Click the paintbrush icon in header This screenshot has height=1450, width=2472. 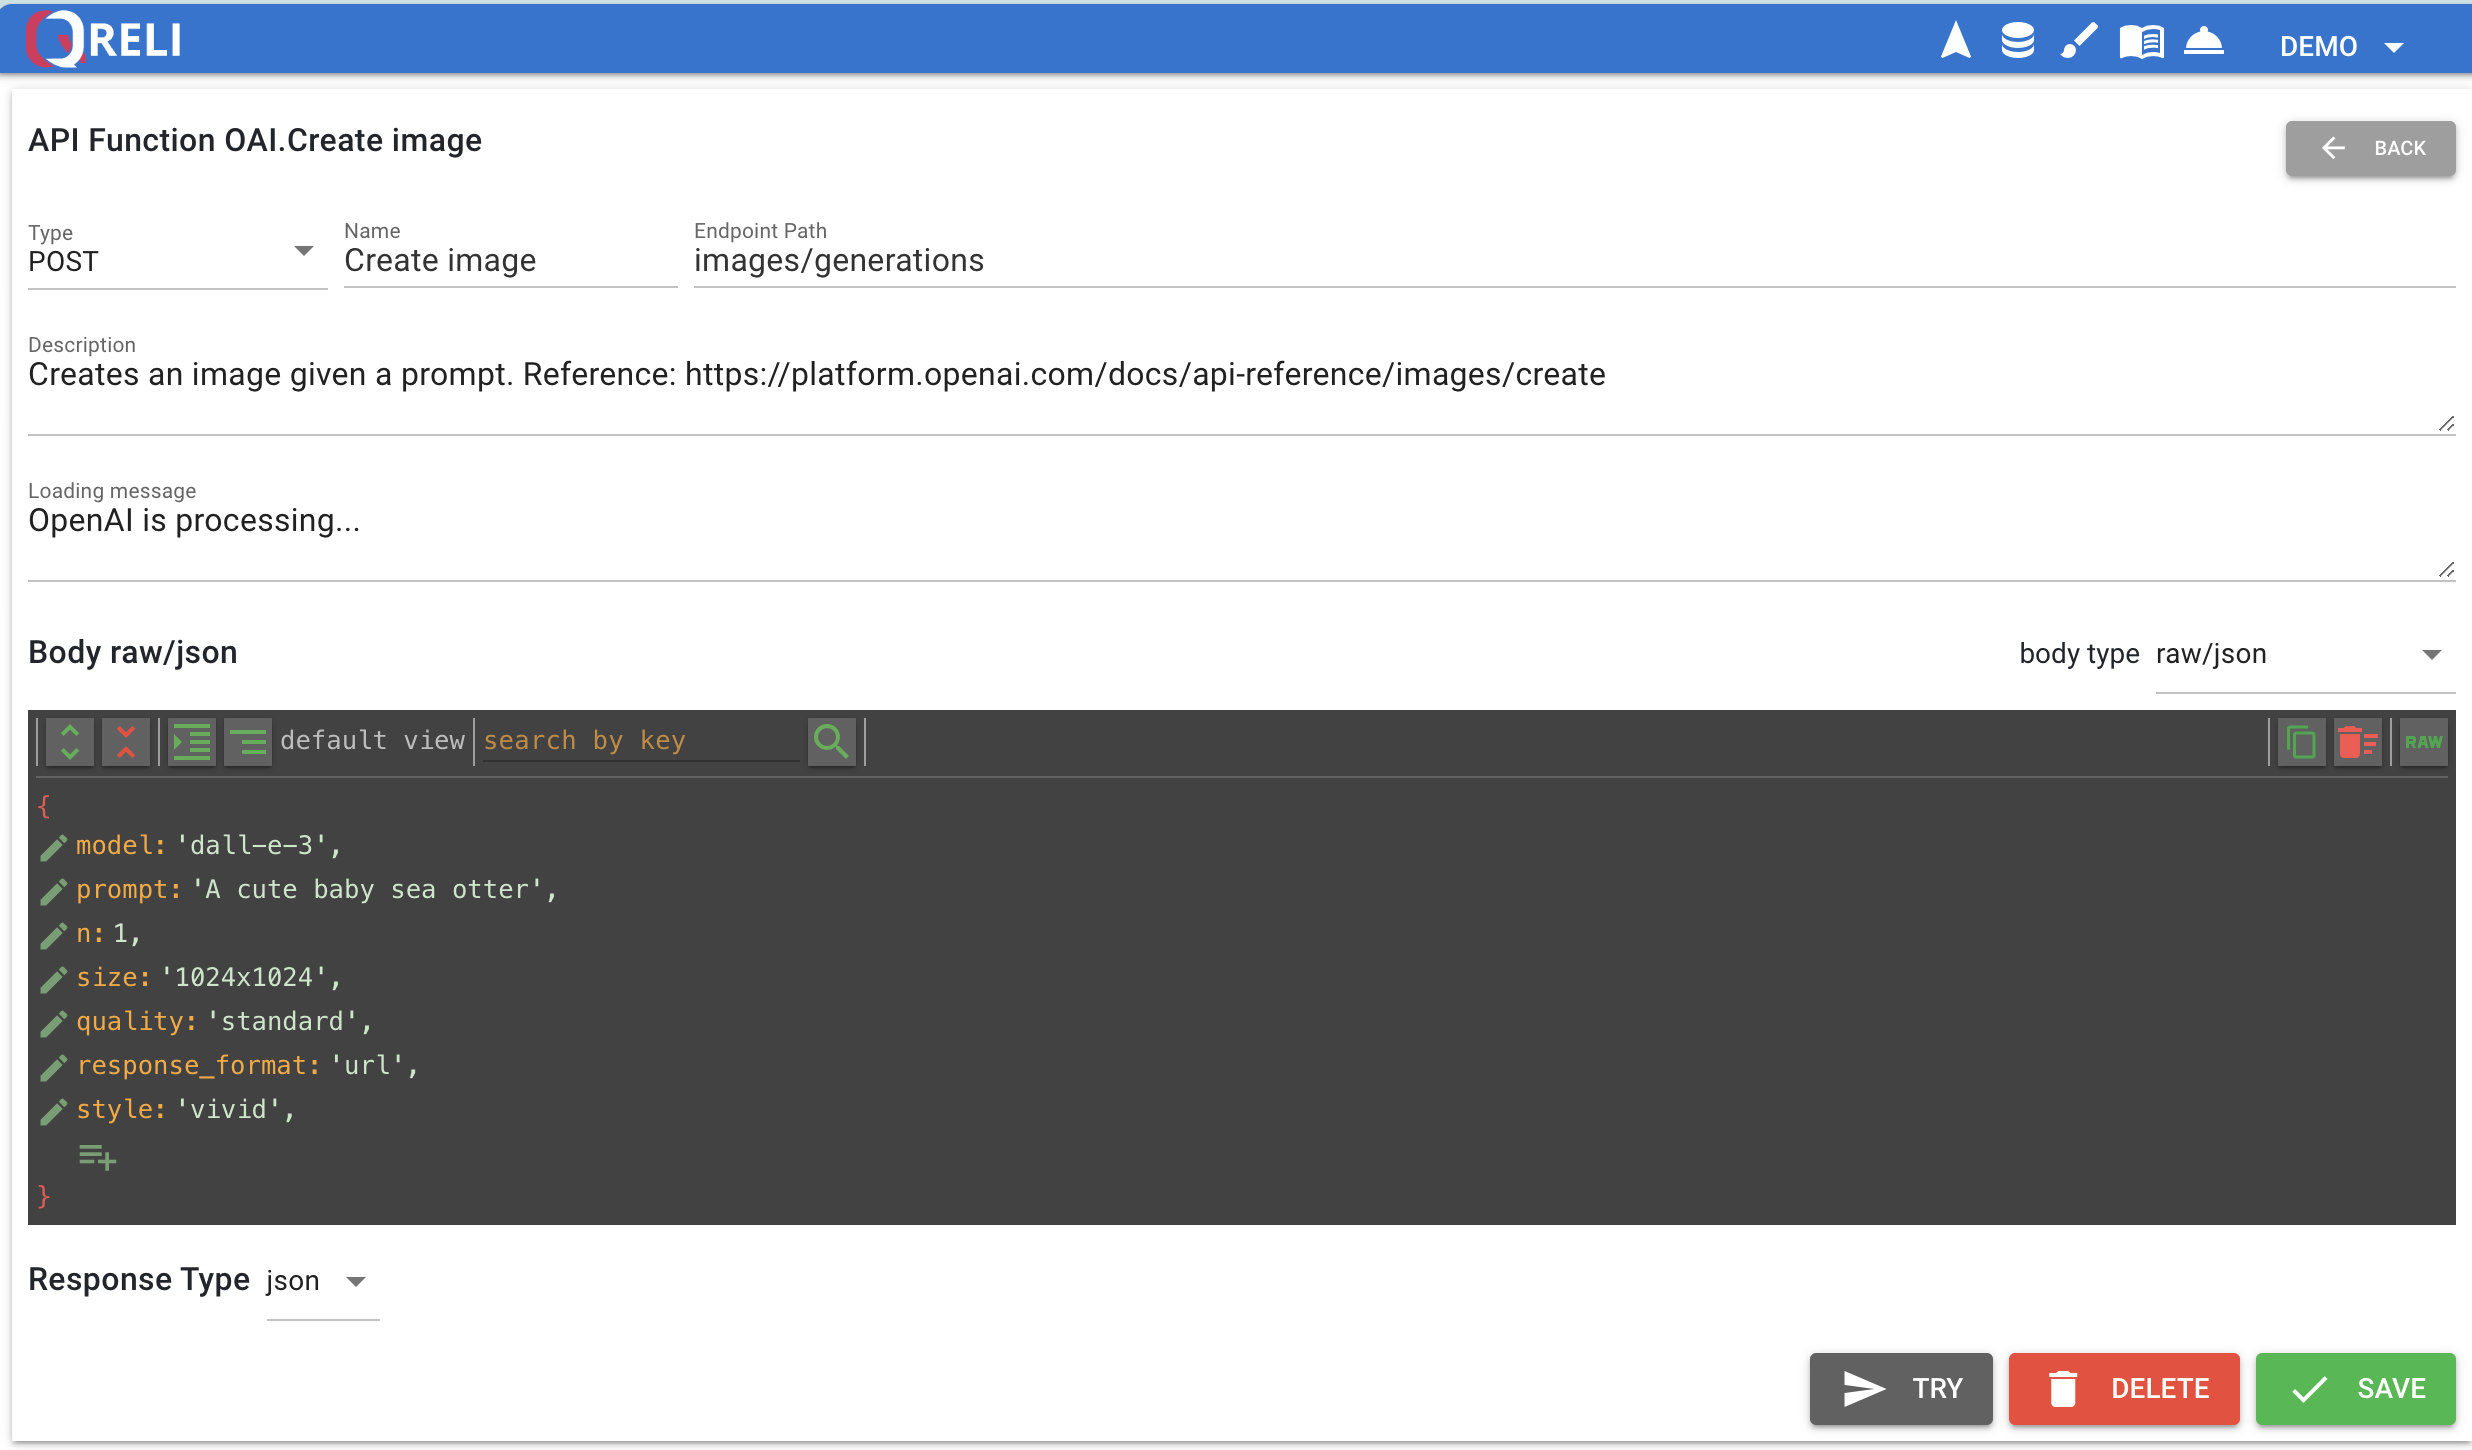[2079, 42]
